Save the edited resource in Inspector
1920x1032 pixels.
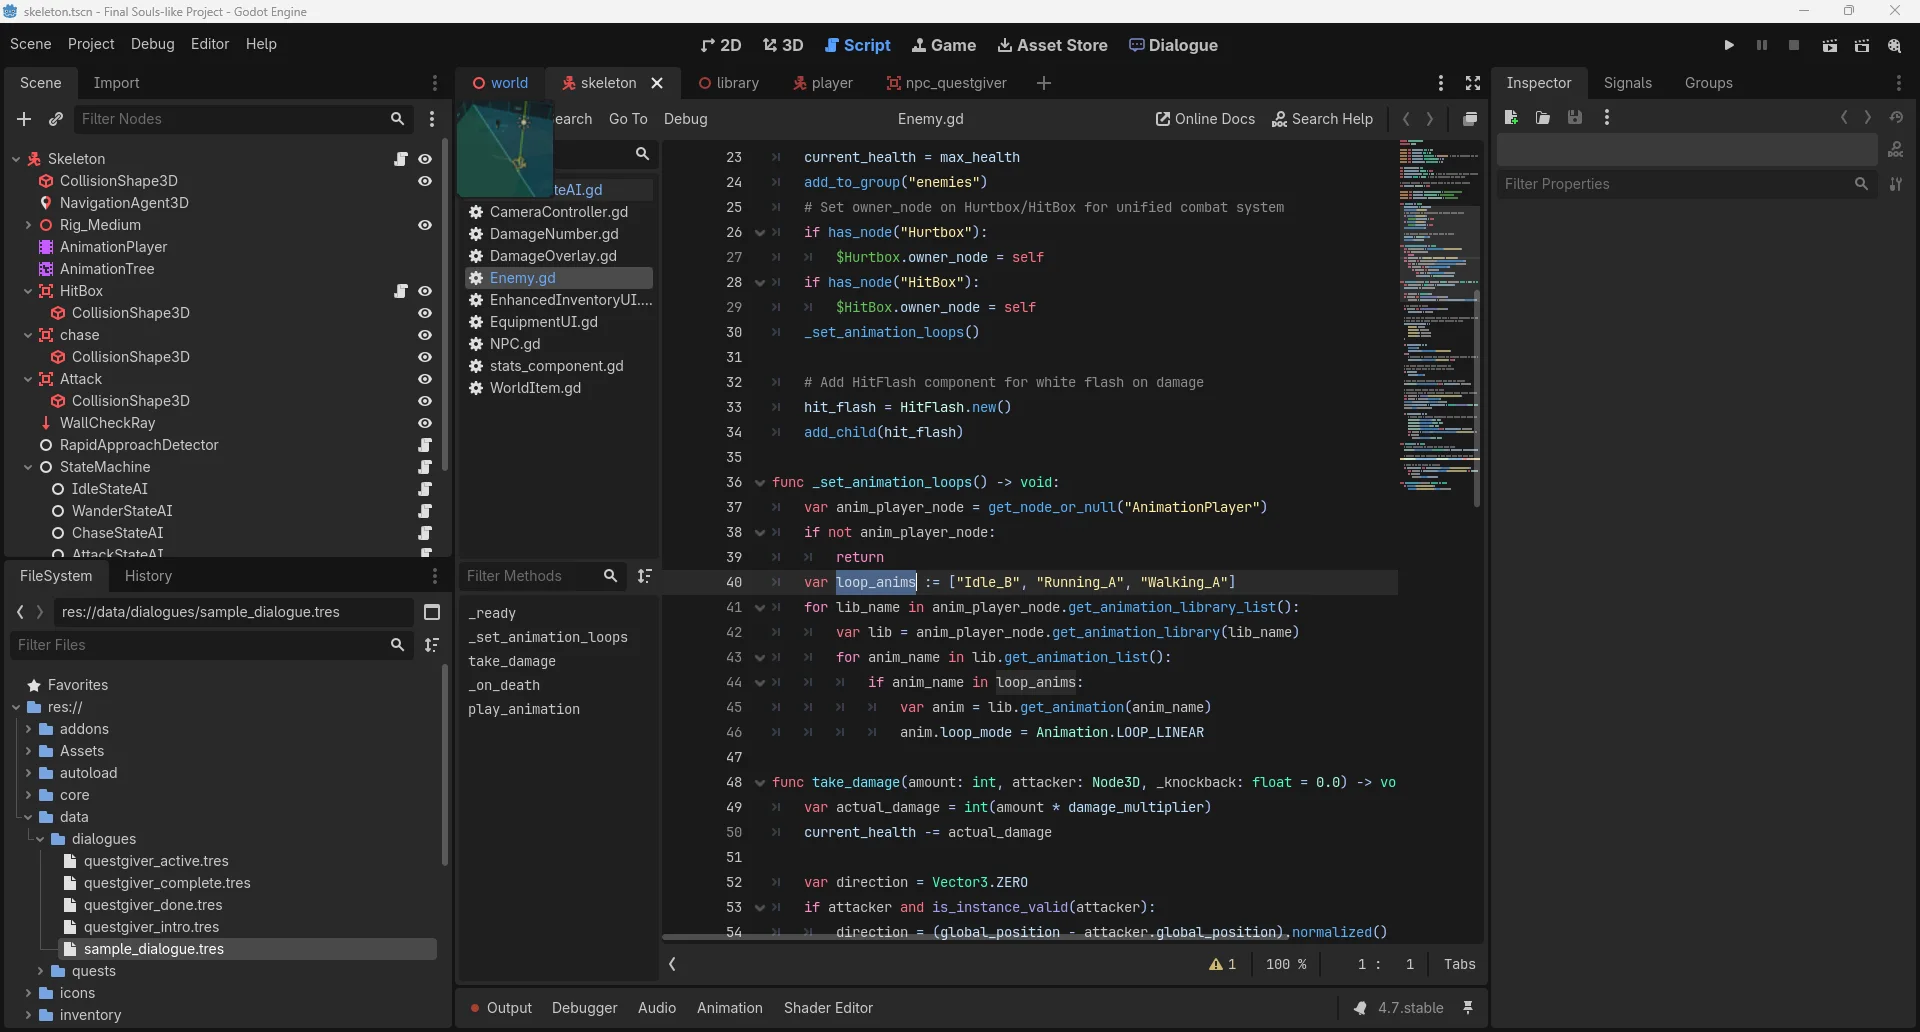coord(1575,118)
